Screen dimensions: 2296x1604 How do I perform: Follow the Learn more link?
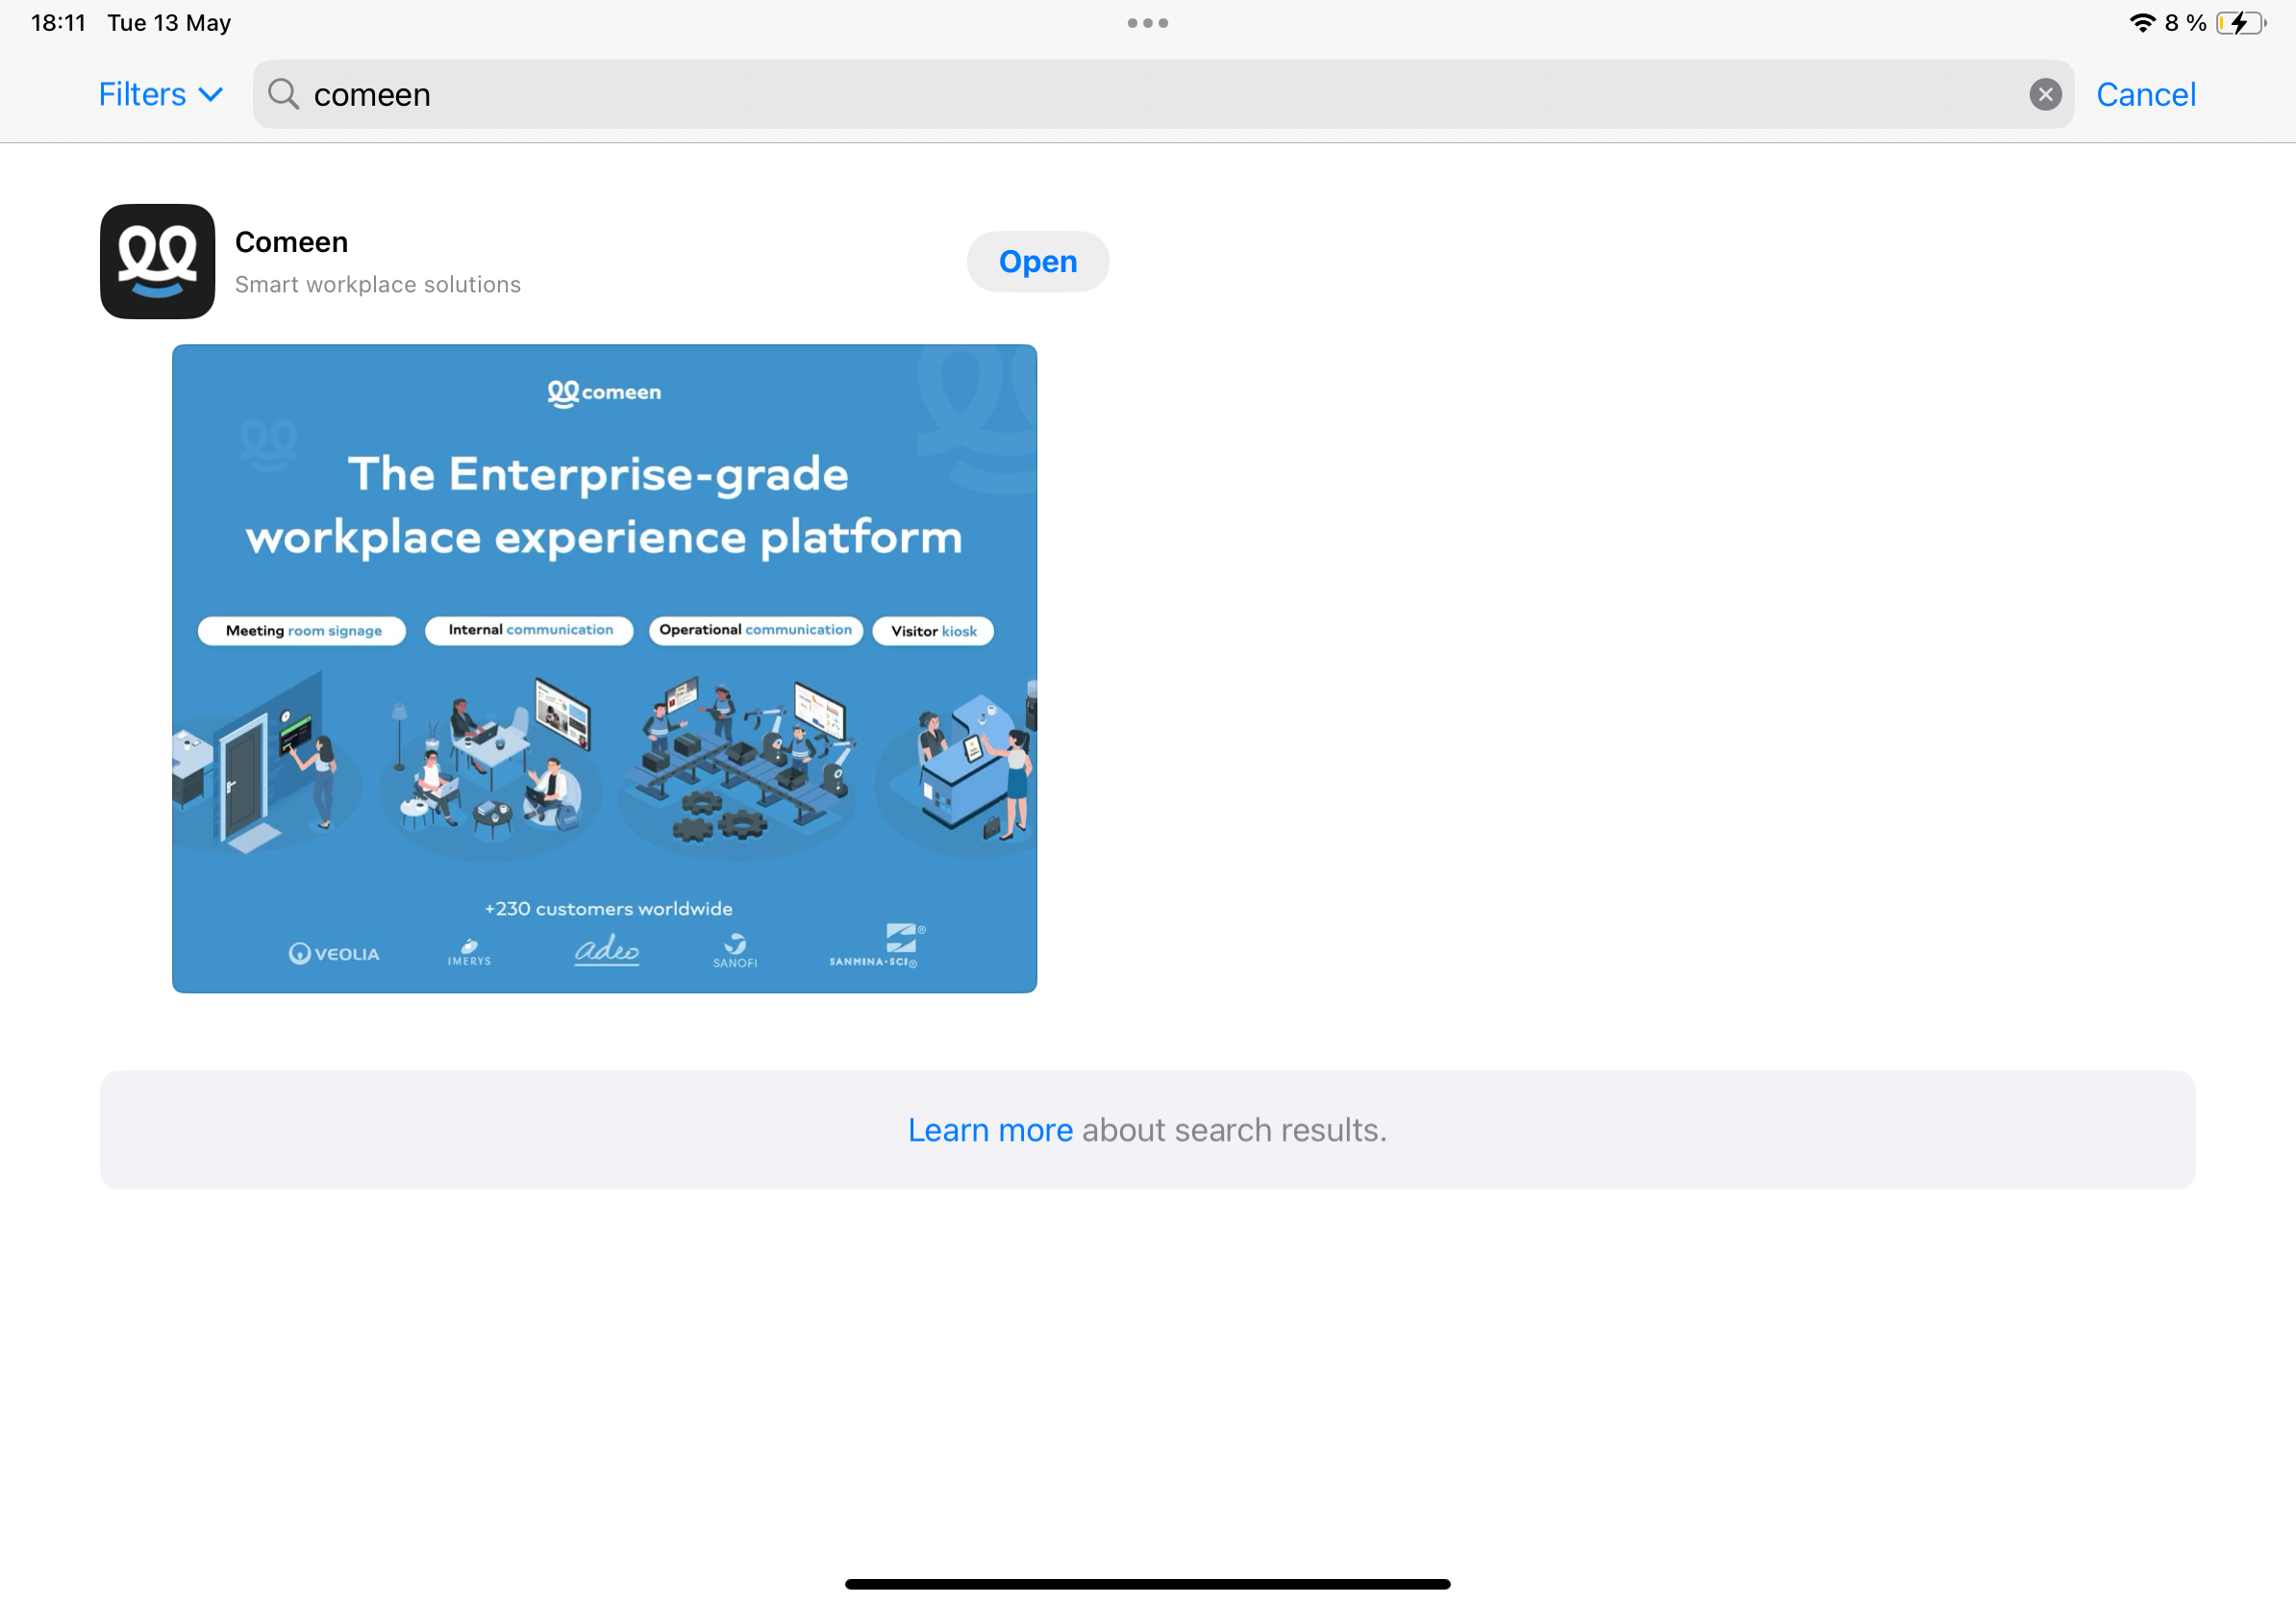coord(990,1130)
